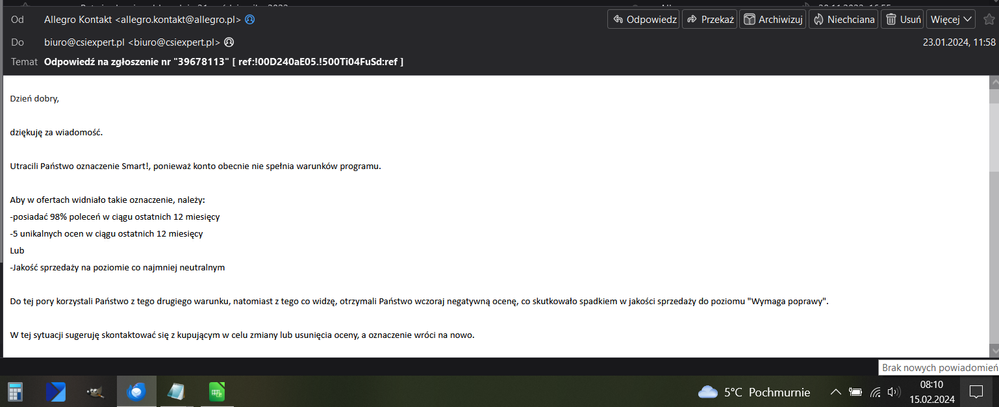
Task: Click the sentence starting Do tej pory korzystali
Action: (x=419, y=301)
